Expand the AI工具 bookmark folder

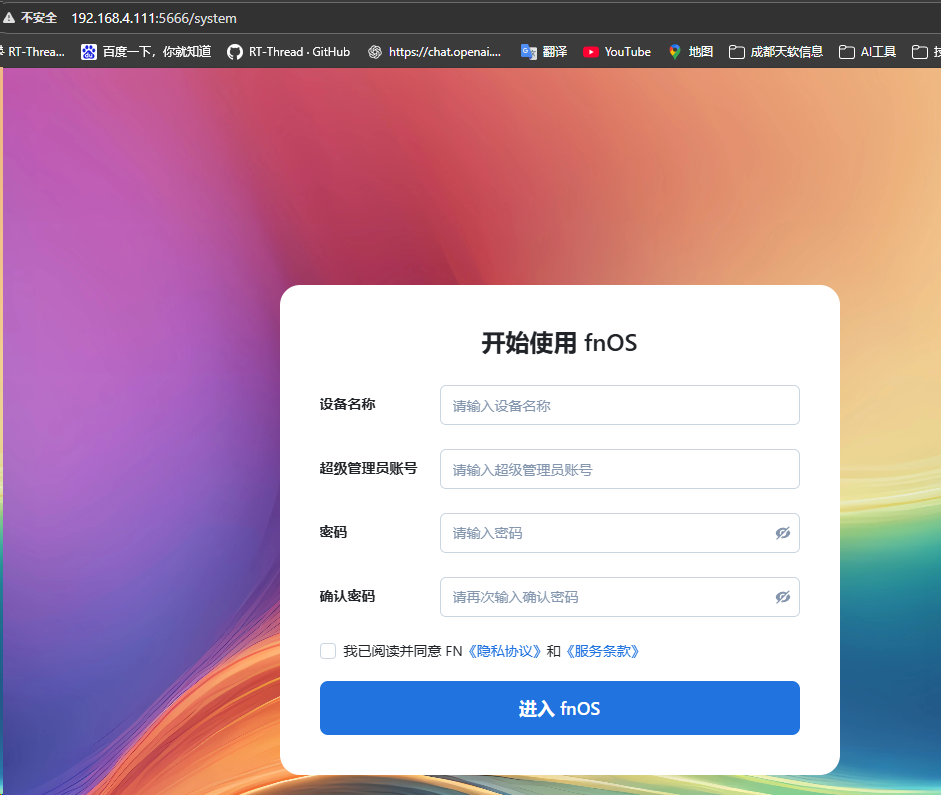pyautogui.click(x=868, y=52)
